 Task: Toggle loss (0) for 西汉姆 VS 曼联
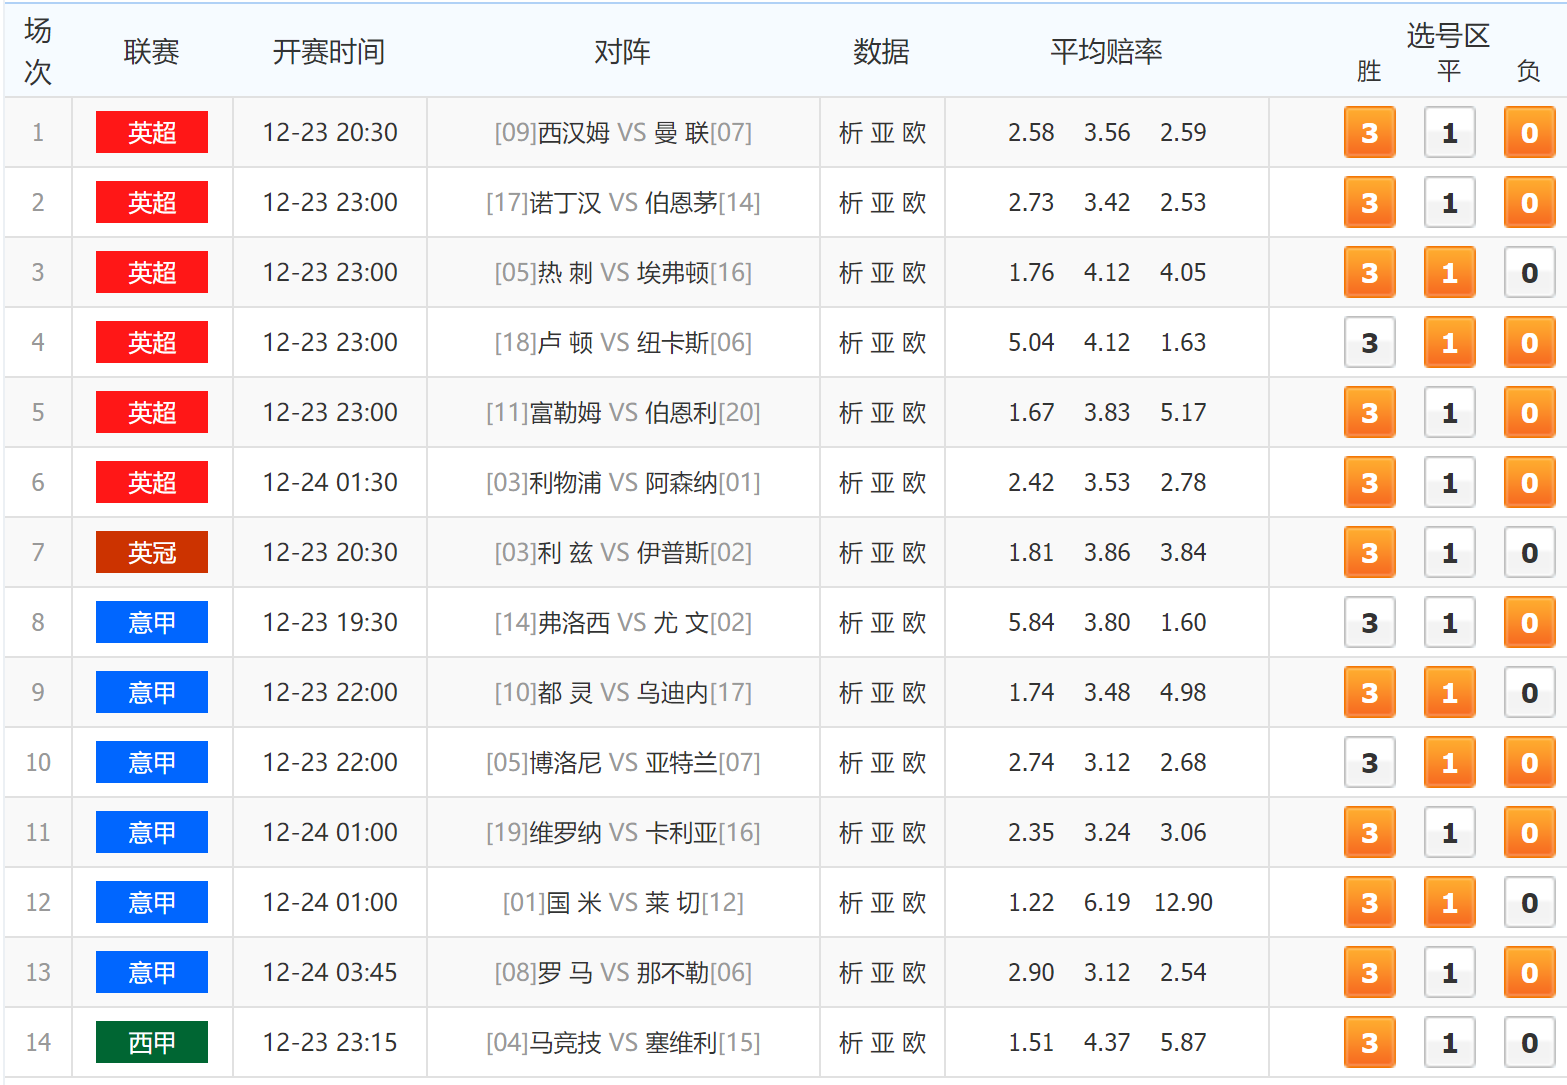pos(1529,132)
